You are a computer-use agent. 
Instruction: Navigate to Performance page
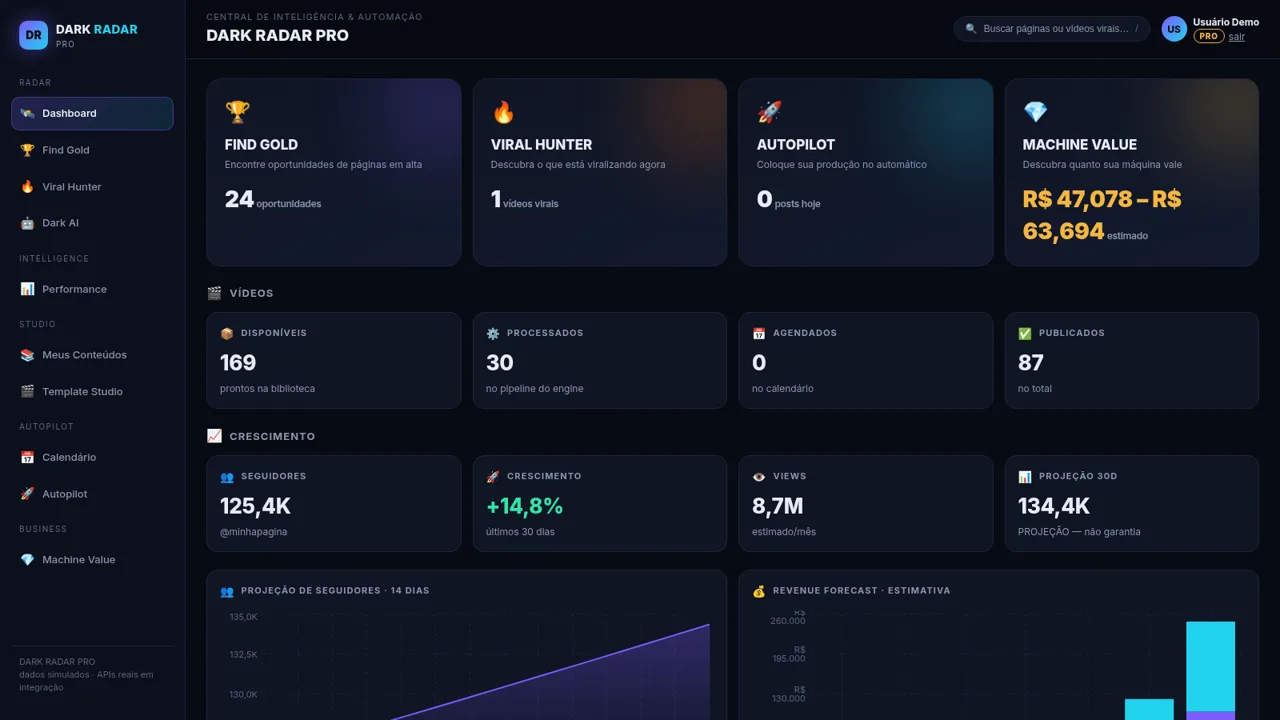[x=92, y=289]
